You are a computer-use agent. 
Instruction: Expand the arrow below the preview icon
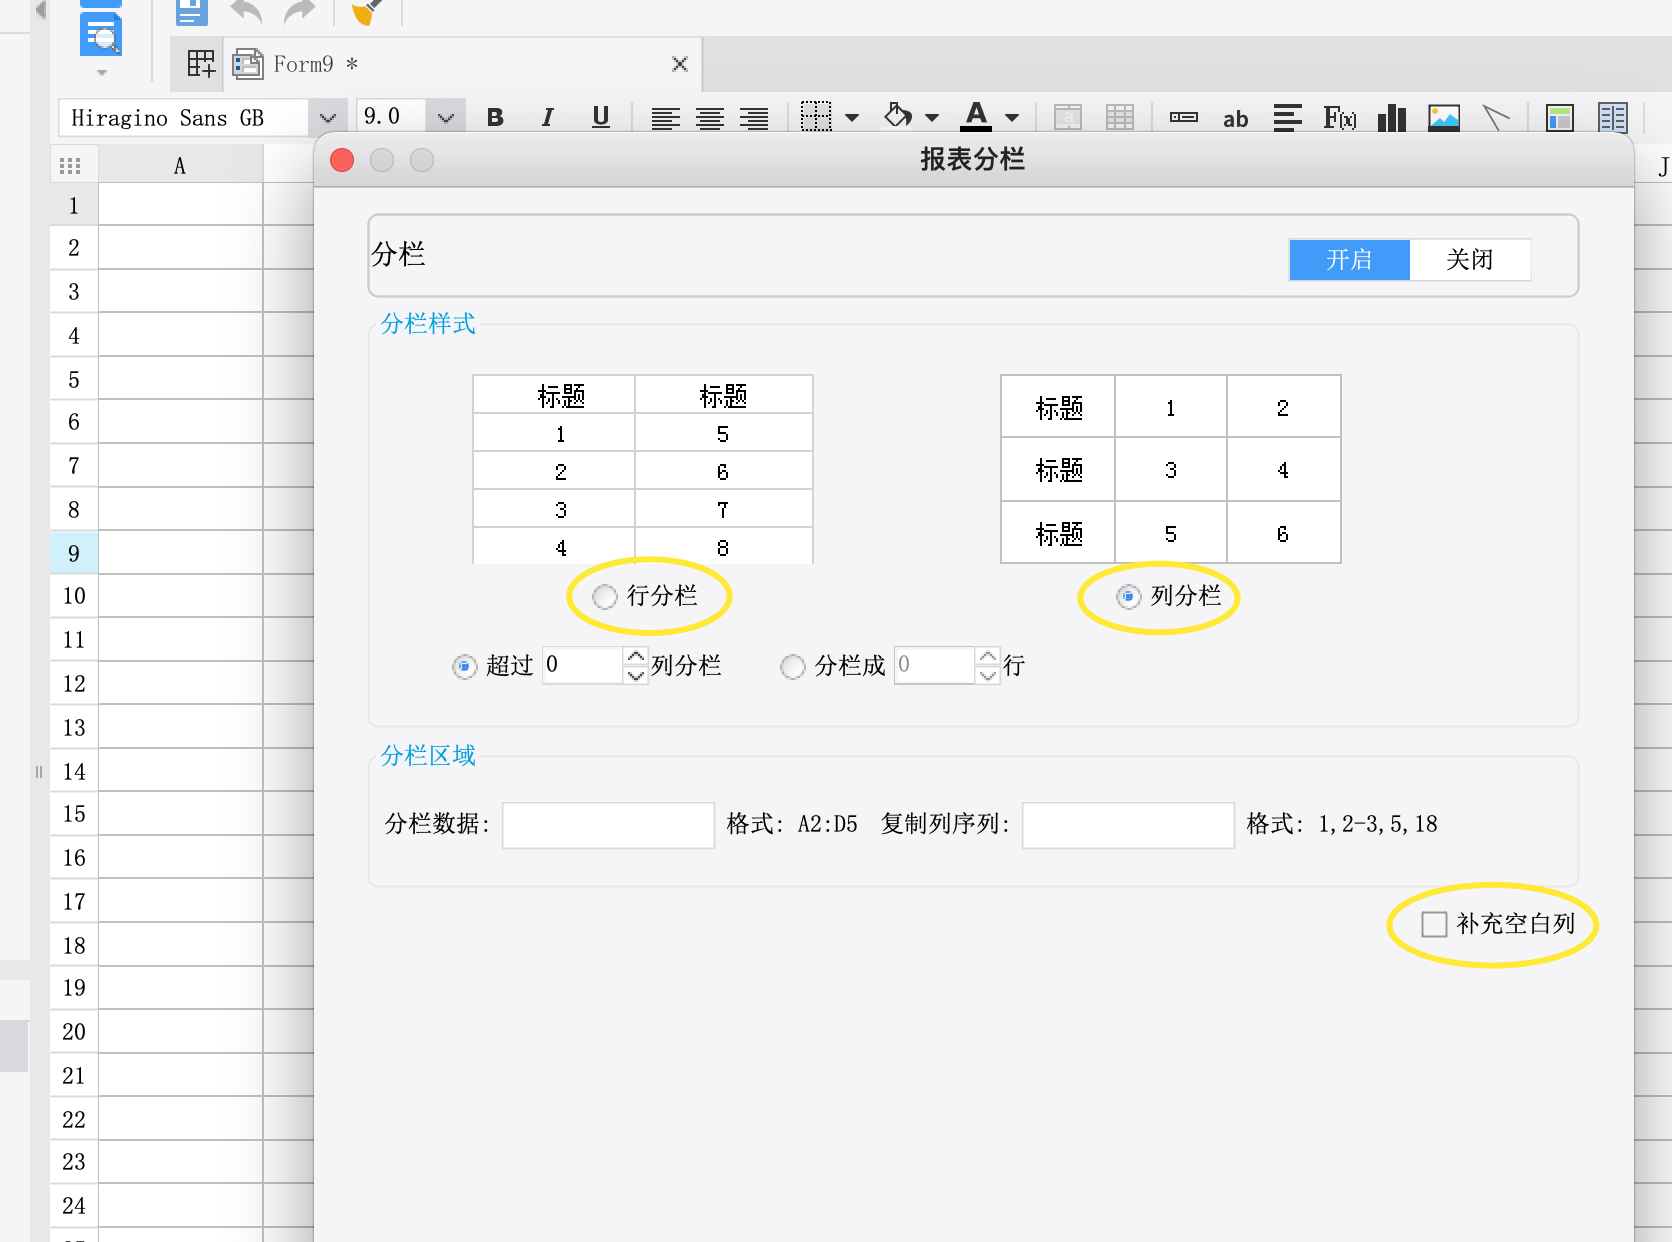[x=101, y=73]
